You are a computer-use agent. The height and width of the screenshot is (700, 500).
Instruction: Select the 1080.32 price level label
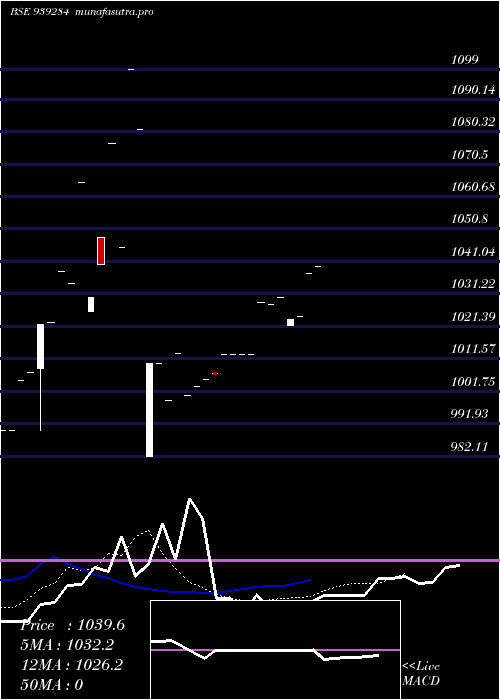pos(473,121)
